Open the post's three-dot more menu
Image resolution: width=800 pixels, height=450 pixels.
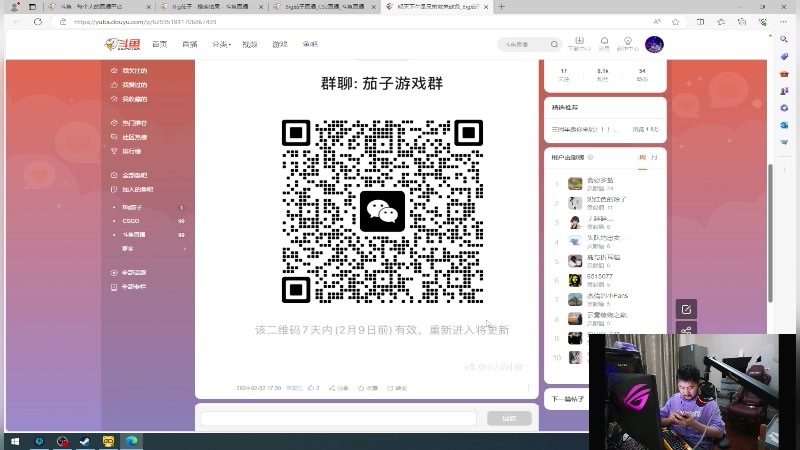pos(529,388)
